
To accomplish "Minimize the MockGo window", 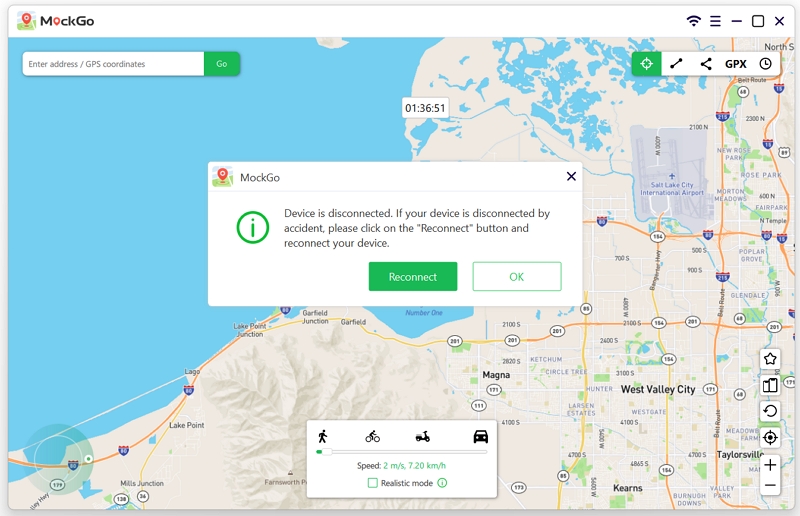I will coord(736,21).
